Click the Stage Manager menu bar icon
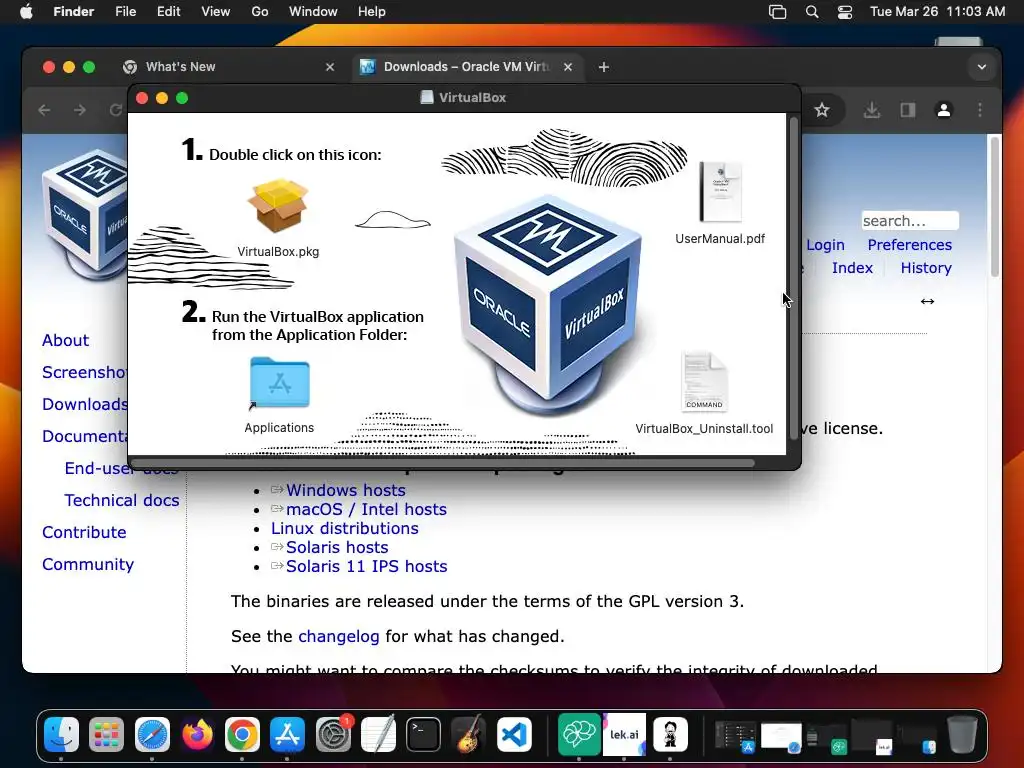This screenshot has width=1024, height=768. [777, 12]
